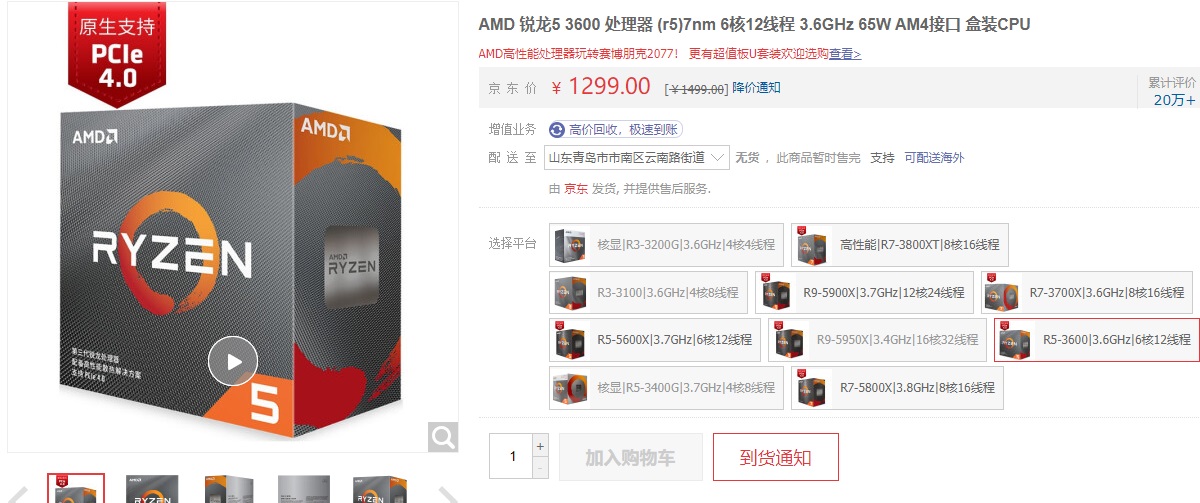Choose the R7-5800X 3.8GHz option

(897, 388)
